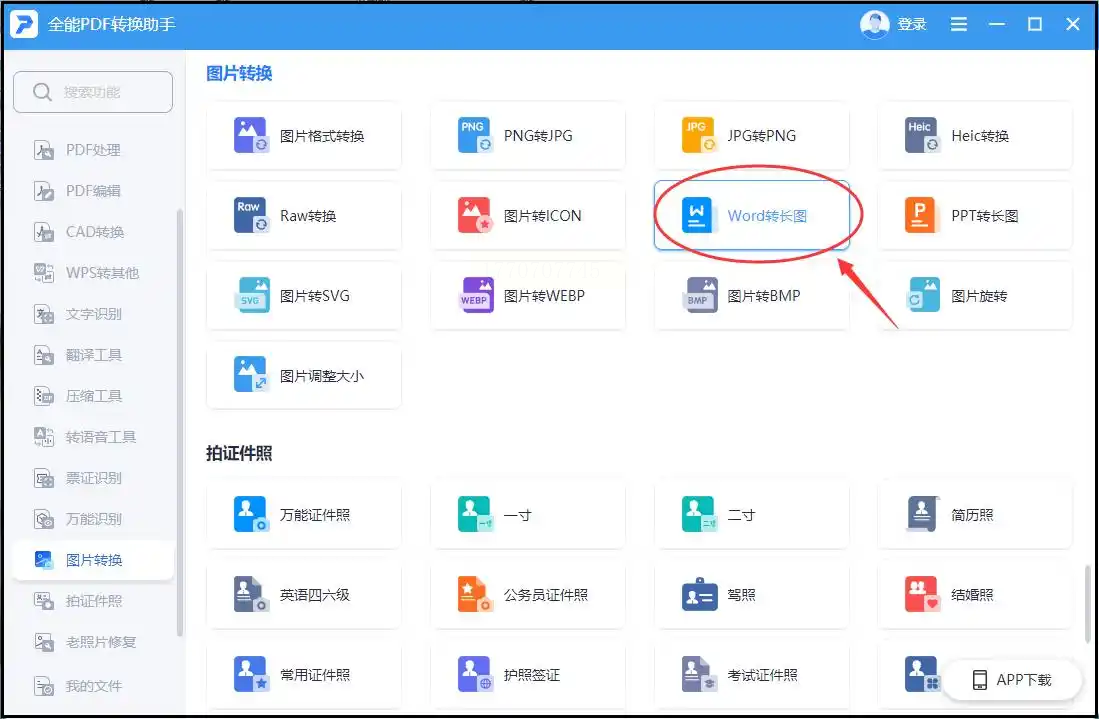Screen dimensions: 1099x719
Task: Click the 搜索功能 search field
Action: point(93,92)
